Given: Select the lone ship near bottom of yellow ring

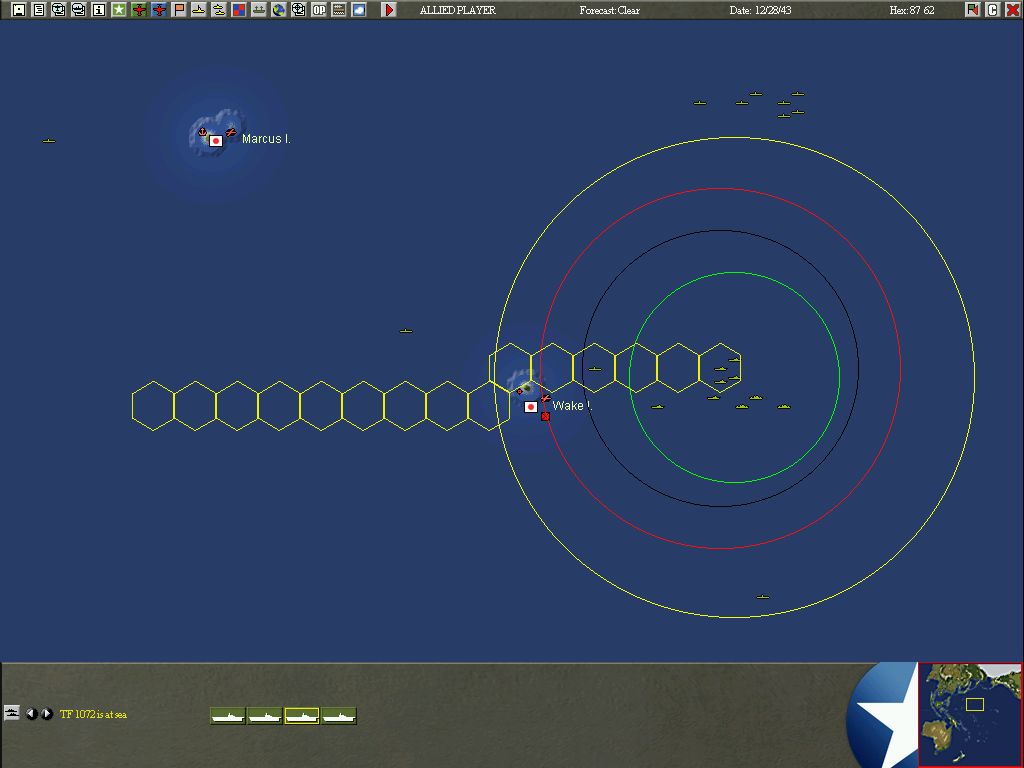Looking at the screenshot, I should [x=762, y=597].
